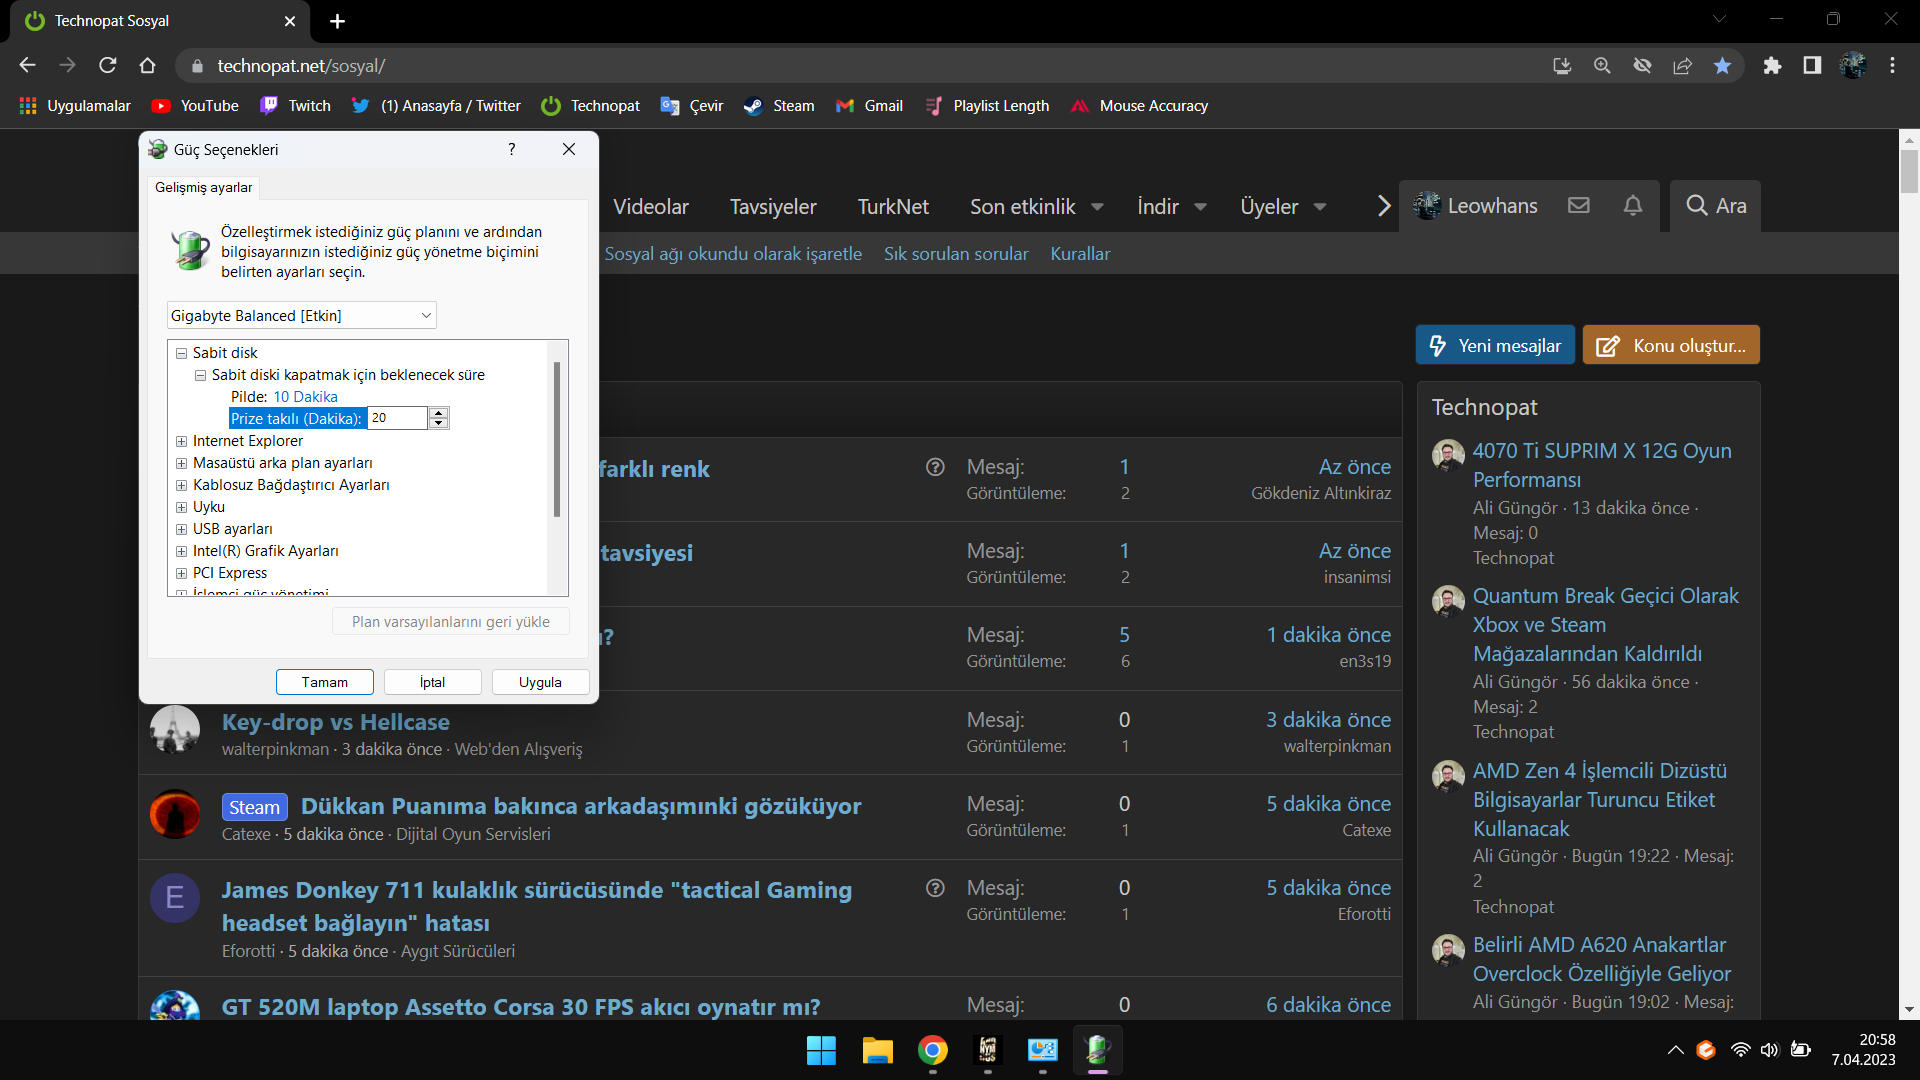This screenshot has height=1080, width=1920.
Task: Open the Son etkinlik menu arrow
Action: pos(1097,207)
